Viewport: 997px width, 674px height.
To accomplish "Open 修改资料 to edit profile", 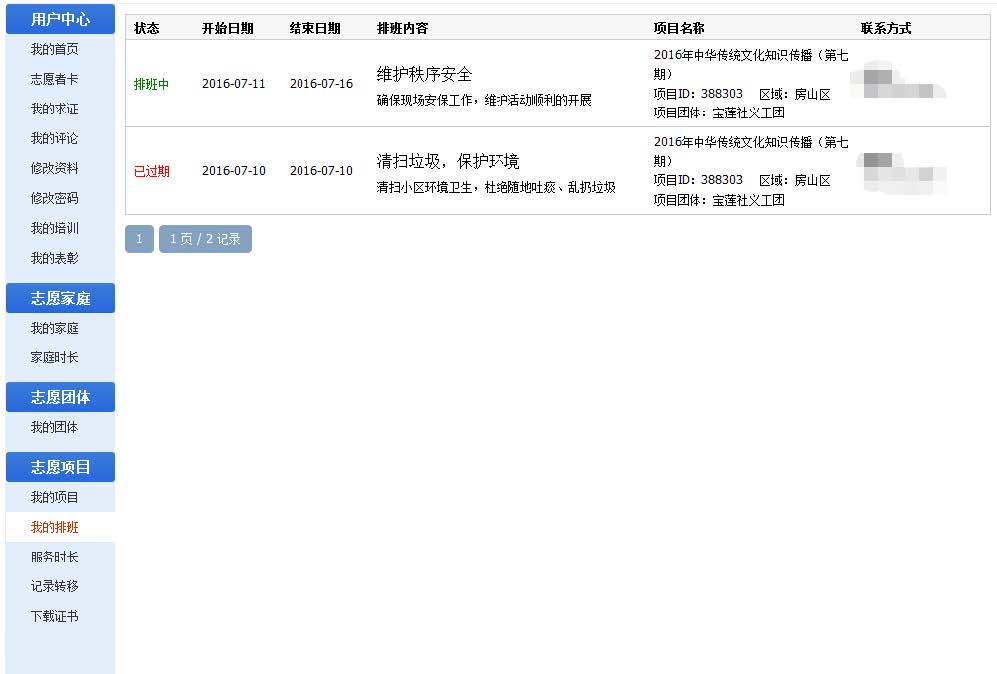I will pyautogui.click(x=54, y=169).
